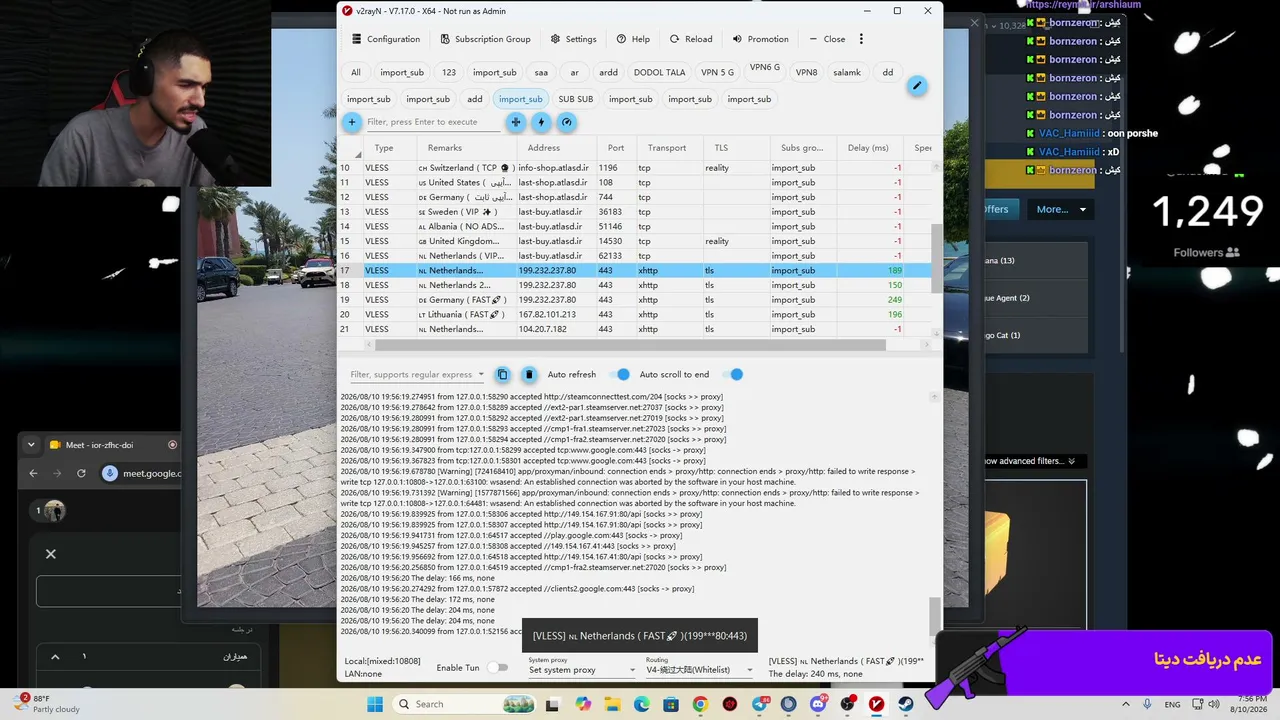Click the Windows Start button
This screenshot has width=1280, height=720.
point(375,704)
